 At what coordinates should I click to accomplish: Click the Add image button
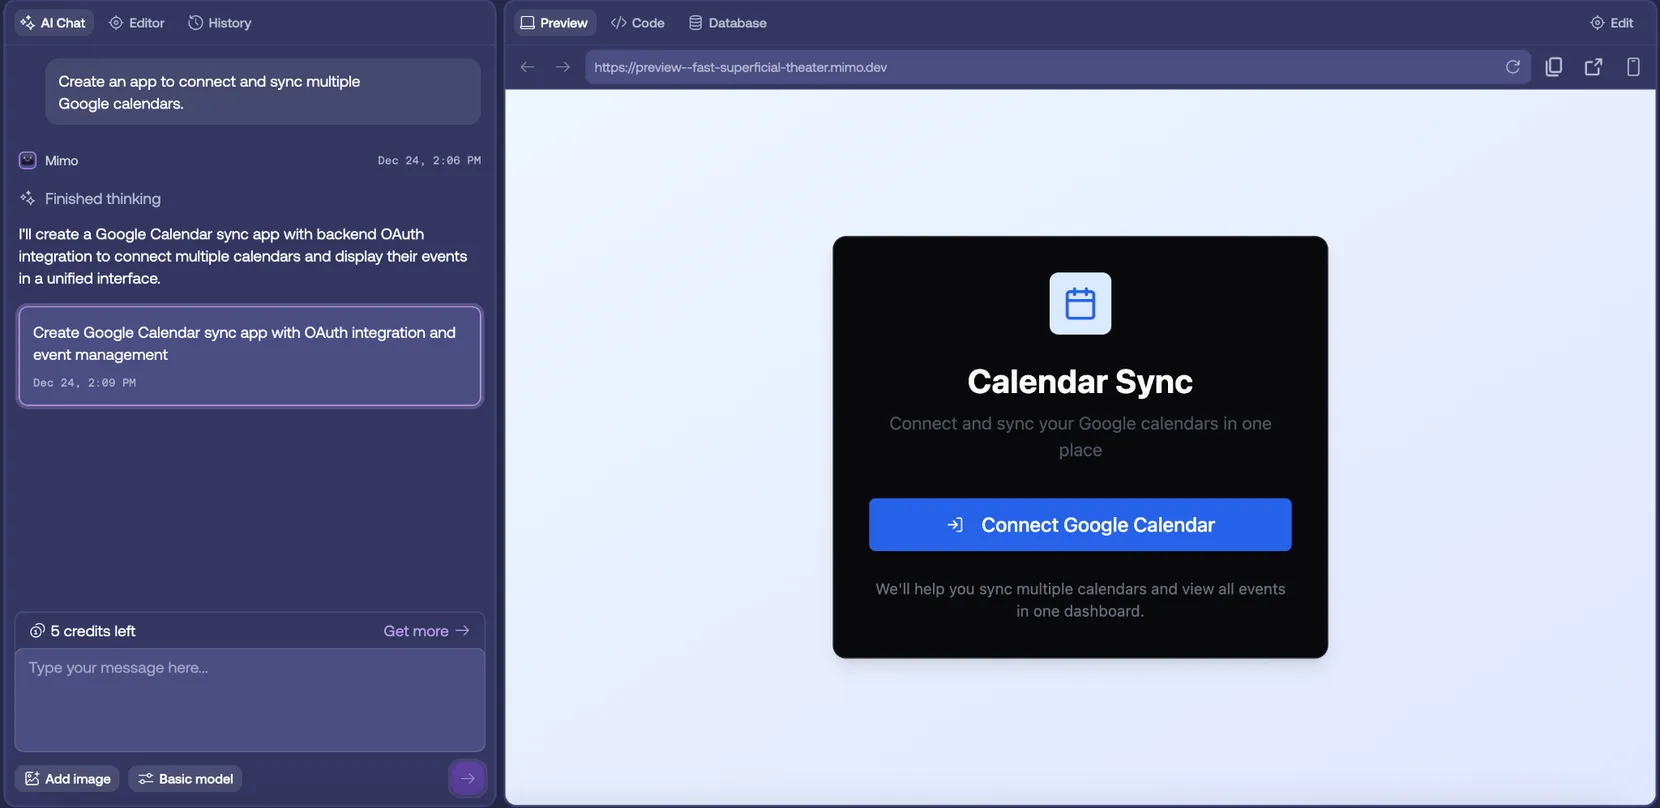point(67,779)
